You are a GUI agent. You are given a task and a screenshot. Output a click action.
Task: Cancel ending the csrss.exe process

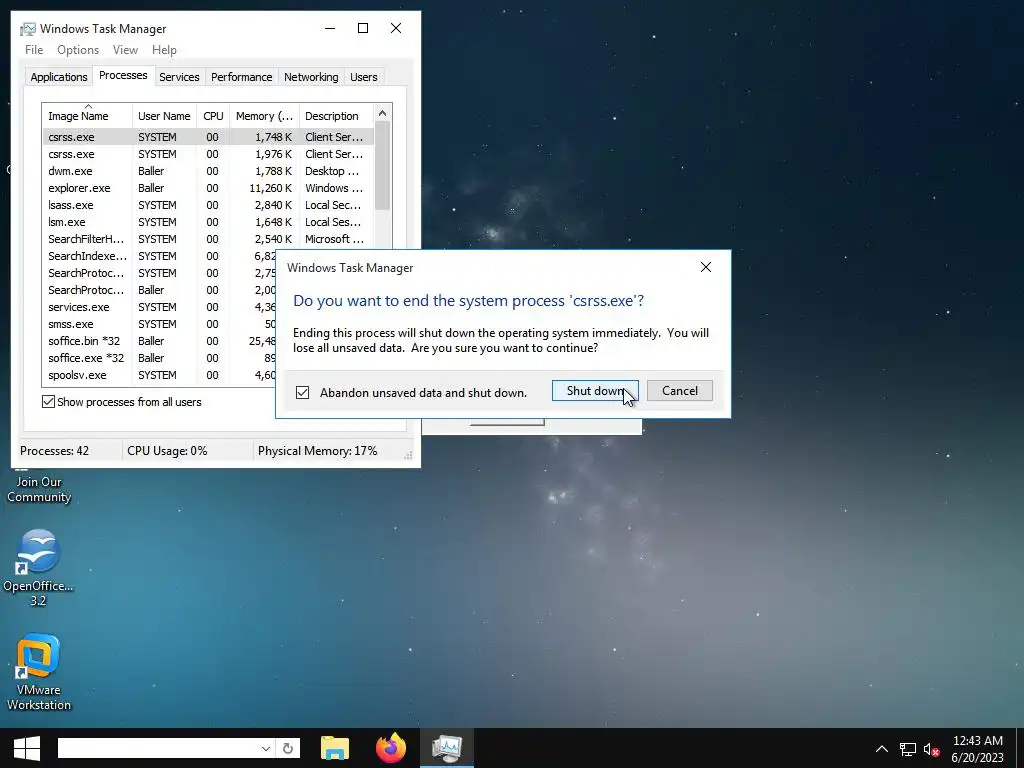(x=679, y=391)
